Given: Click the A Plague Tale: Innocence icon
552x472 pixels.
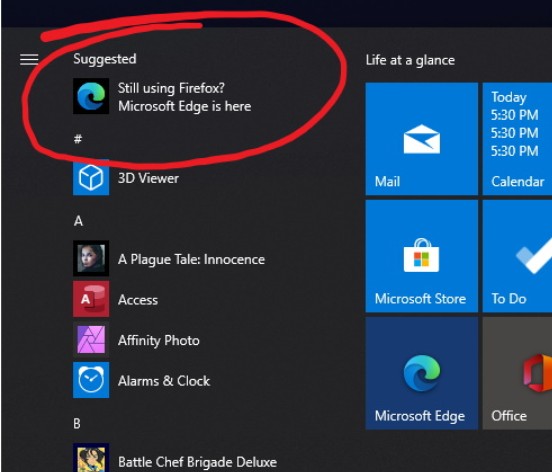Looking at the screenshot, I should pyautogui.click(x=91, y=258).
